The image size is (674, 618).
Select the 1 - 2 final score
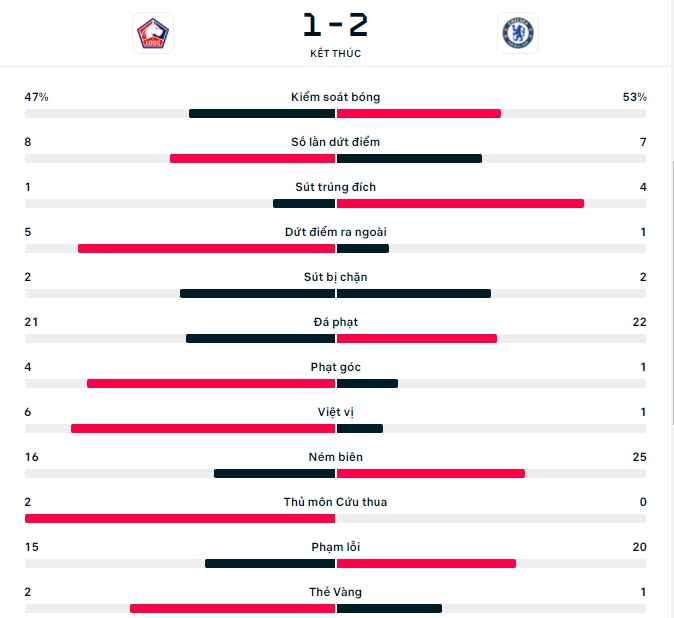[x=335, y=24]
